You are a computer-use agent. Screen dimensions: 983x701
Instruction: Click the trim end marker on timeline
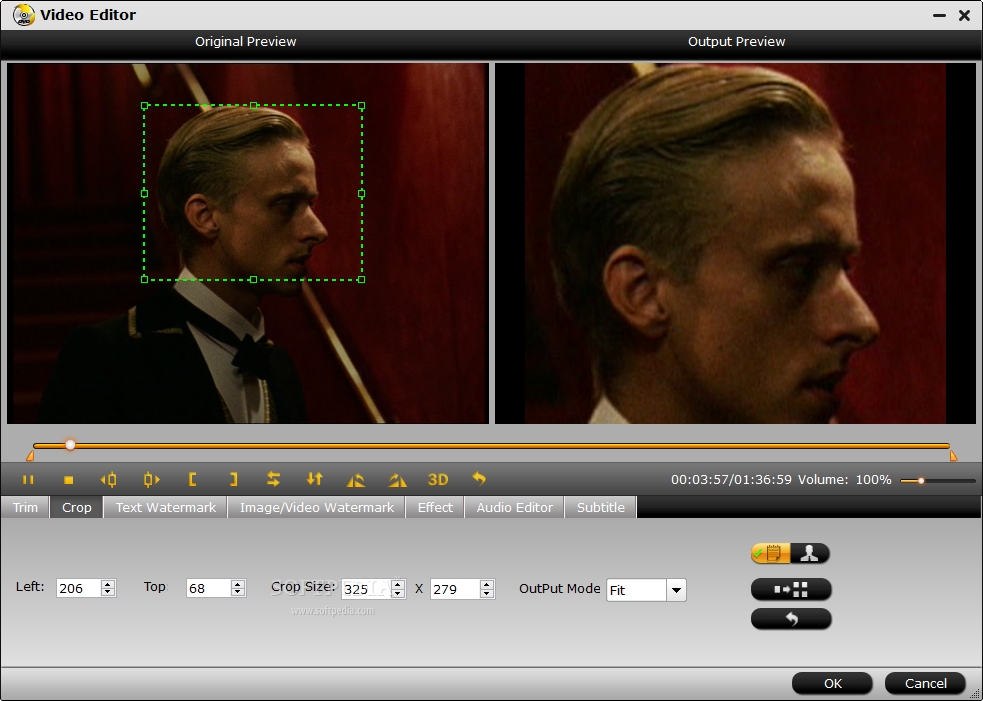click(x=954, y=456)
